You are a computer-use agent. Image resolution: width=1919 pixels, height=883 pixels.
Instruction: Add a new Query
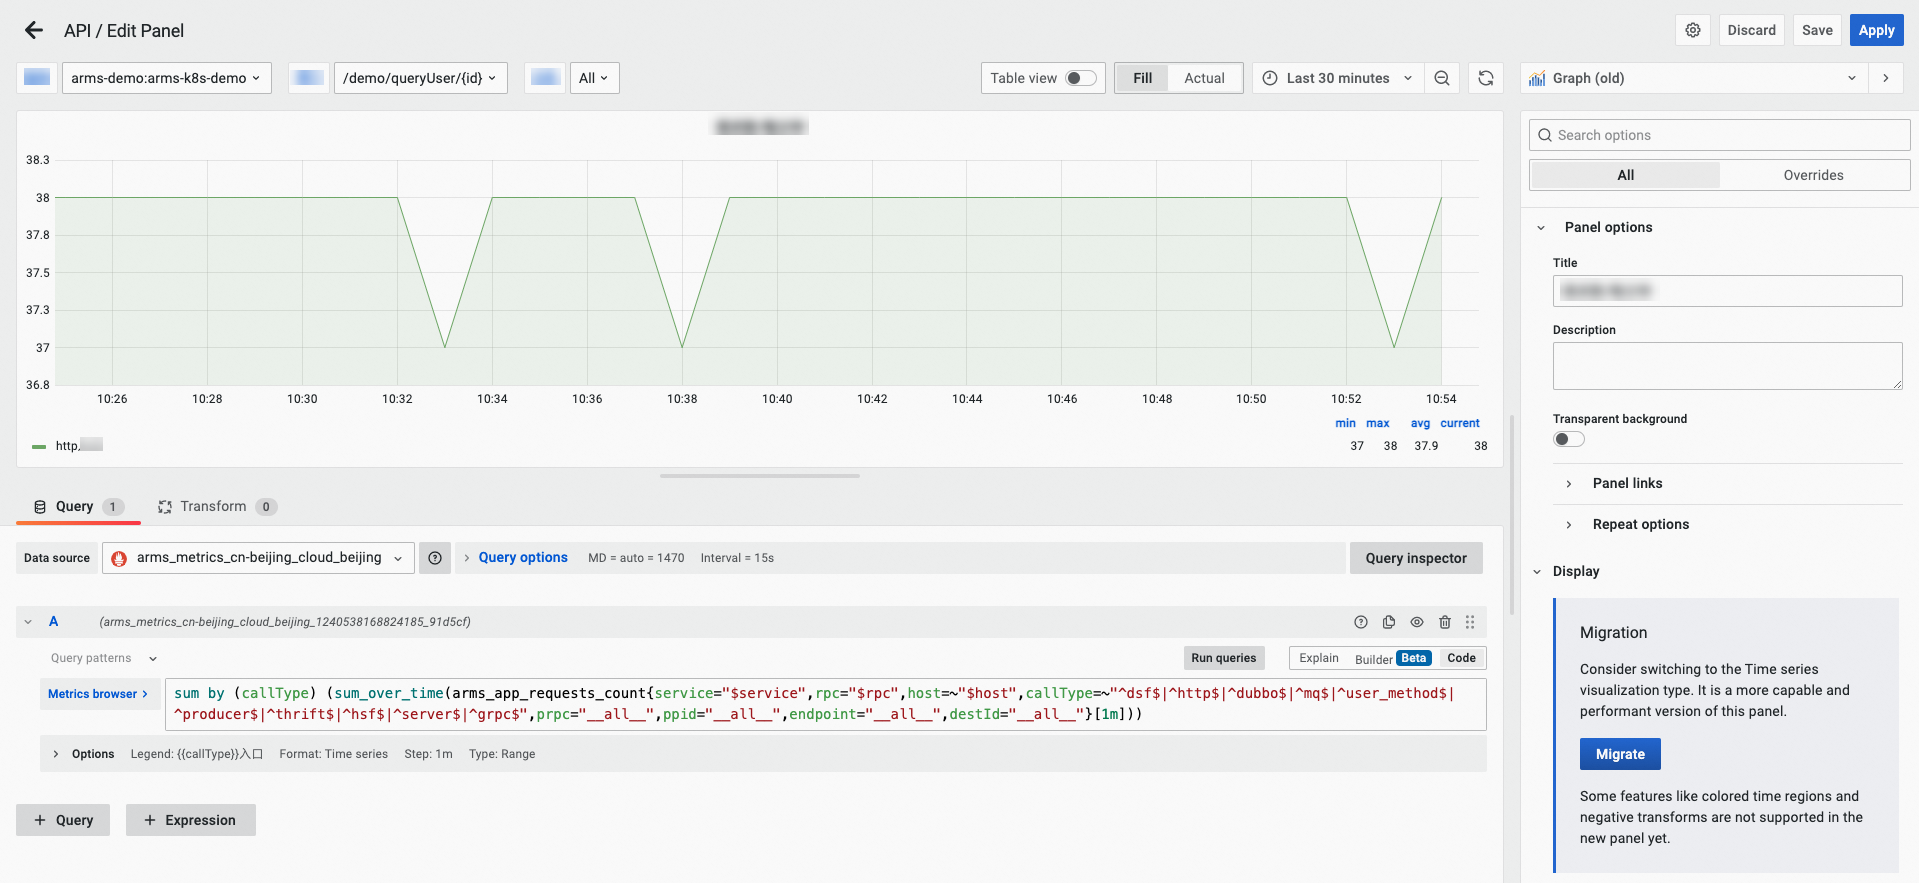[x=63, y=820]
